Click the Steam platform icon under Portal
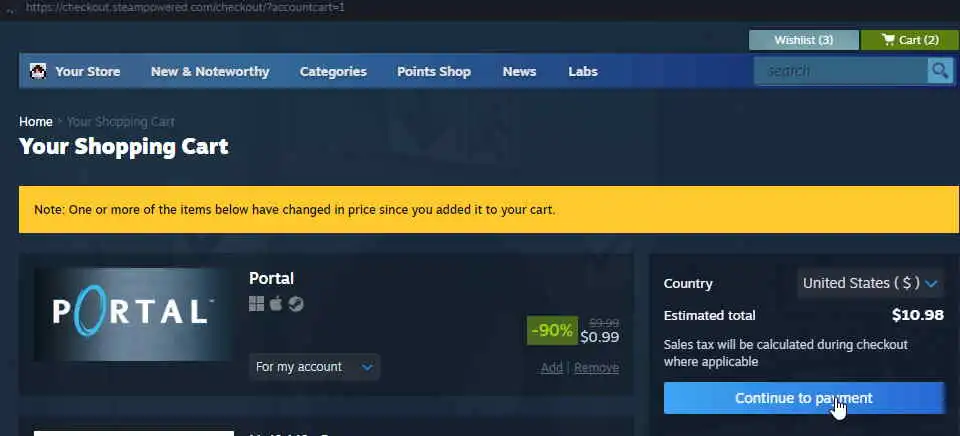Image resolution: width=960 pixels, height=436 pixels. click(296, 304)
